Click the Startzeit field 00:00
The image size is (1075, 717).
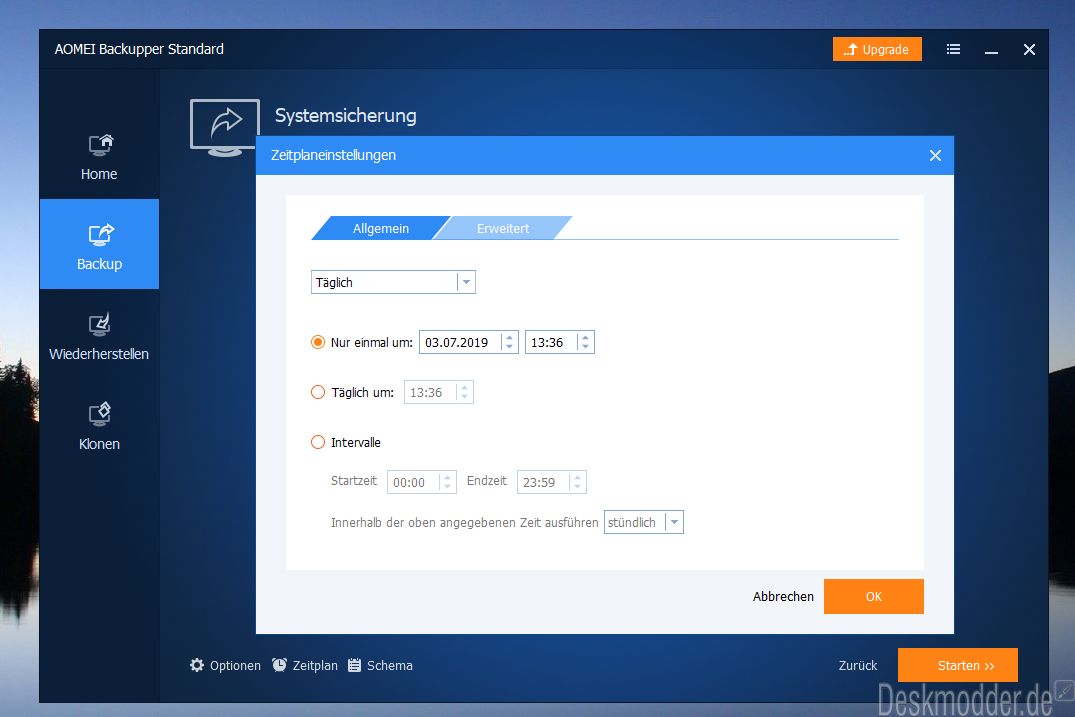[x=421, y=482]
